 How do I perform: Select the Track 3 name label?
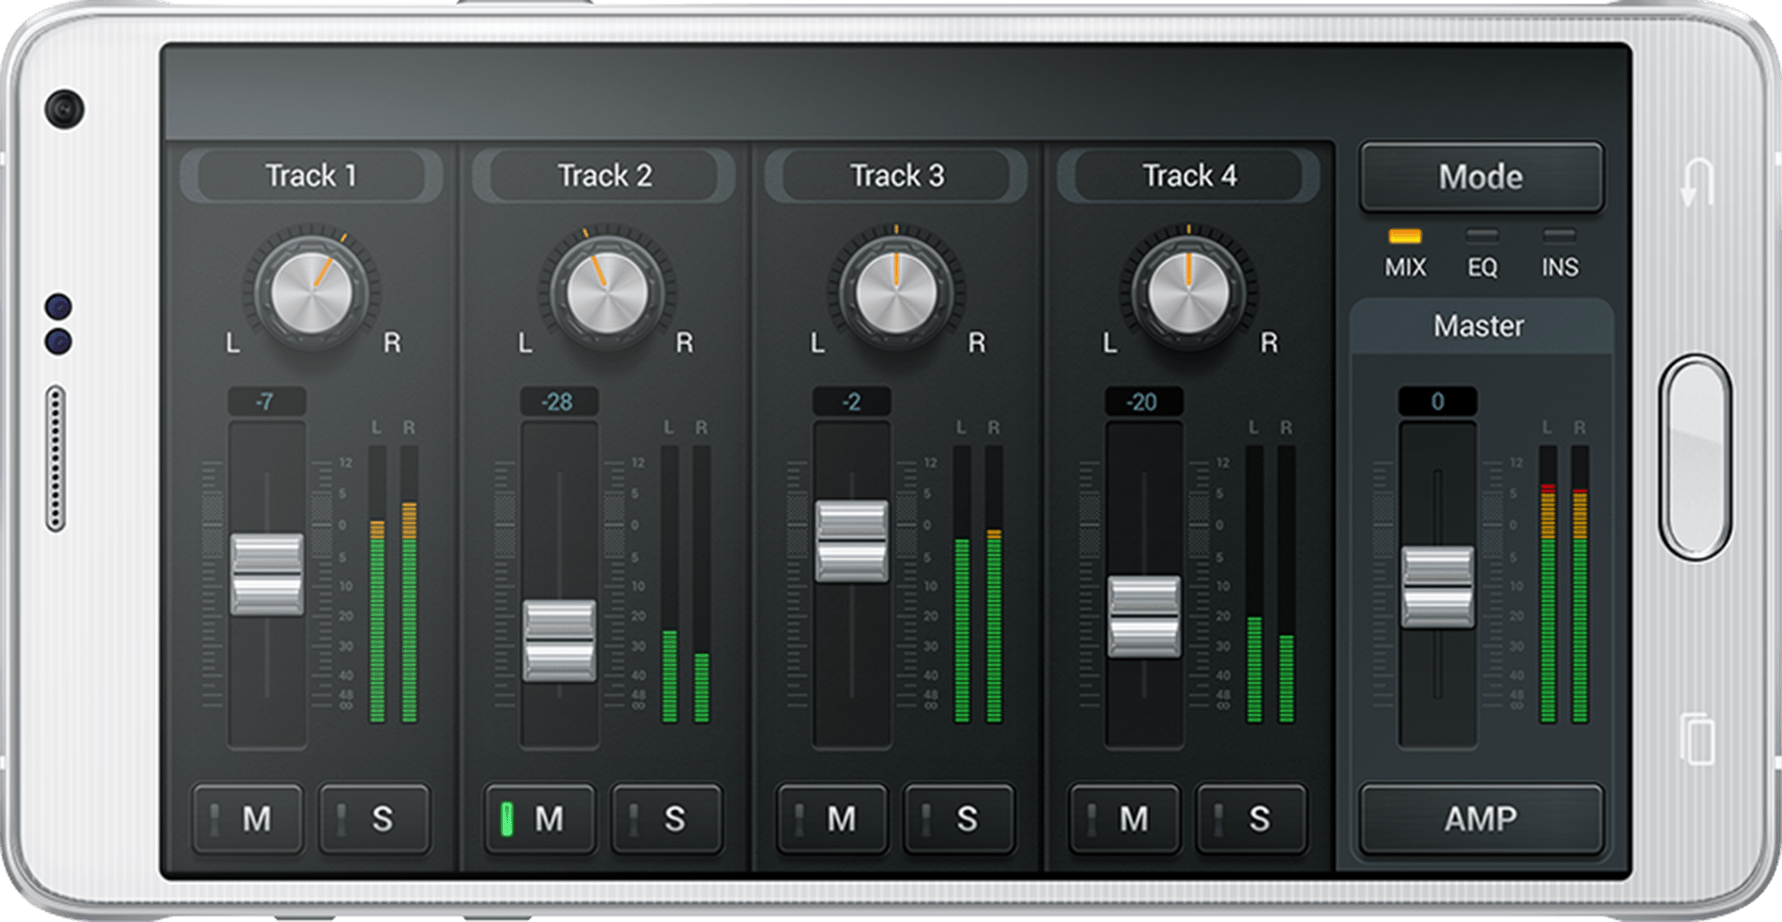click(x=897, y=176)
